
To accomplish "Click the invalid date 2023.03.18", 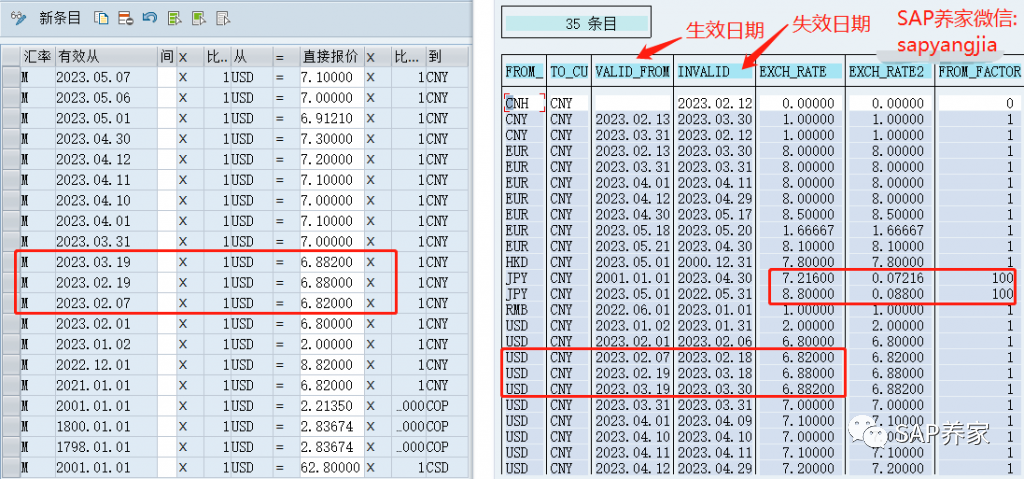I will tap(714, 373).
